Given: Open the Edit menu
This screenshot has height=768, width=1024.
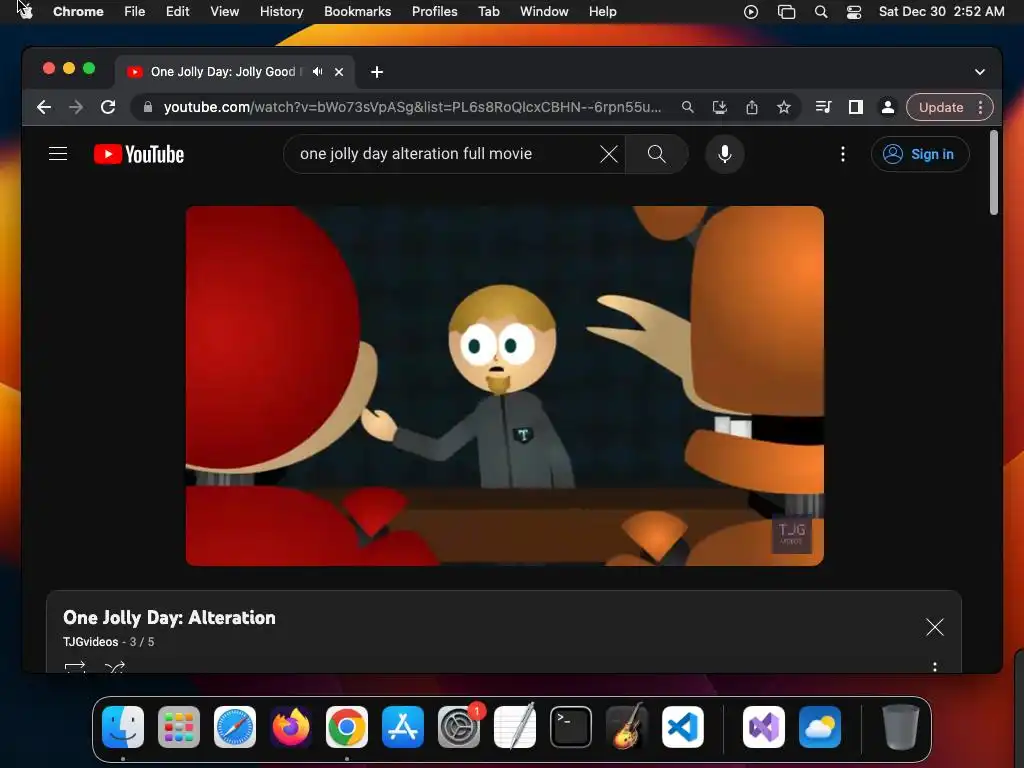Looking at the screenshot, I should point(177,12).
